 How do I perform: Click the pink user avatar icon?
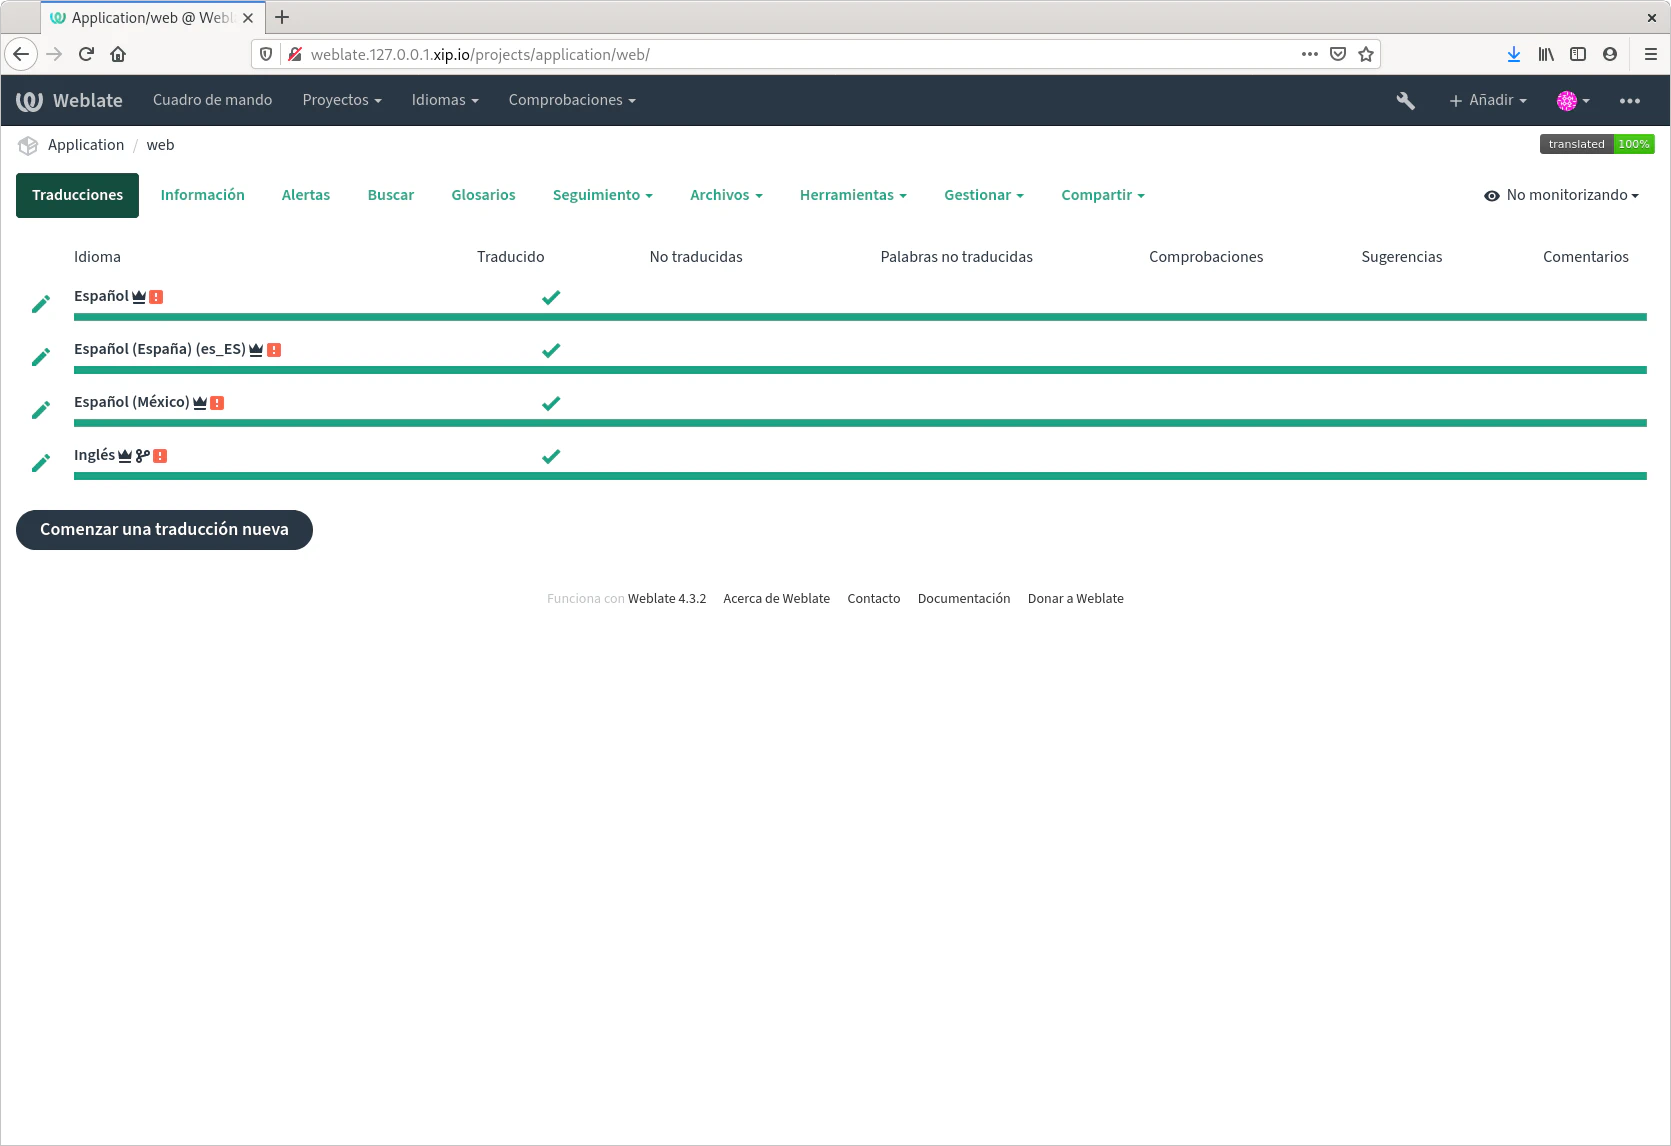click(1567, 100)
